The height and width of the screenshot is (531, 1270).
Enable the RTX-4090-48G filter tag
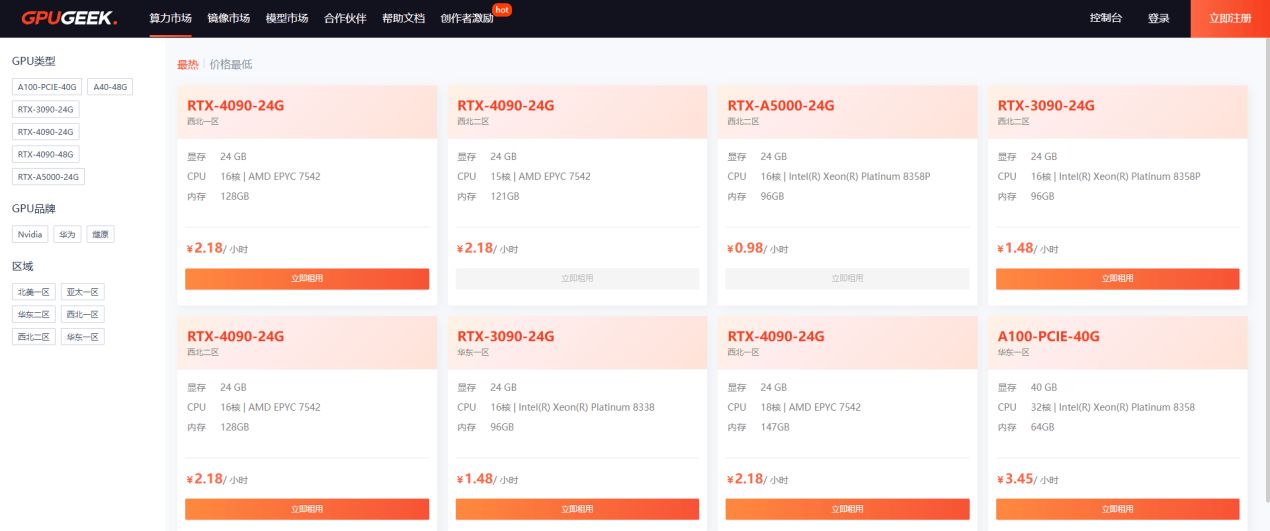point(46,154)
